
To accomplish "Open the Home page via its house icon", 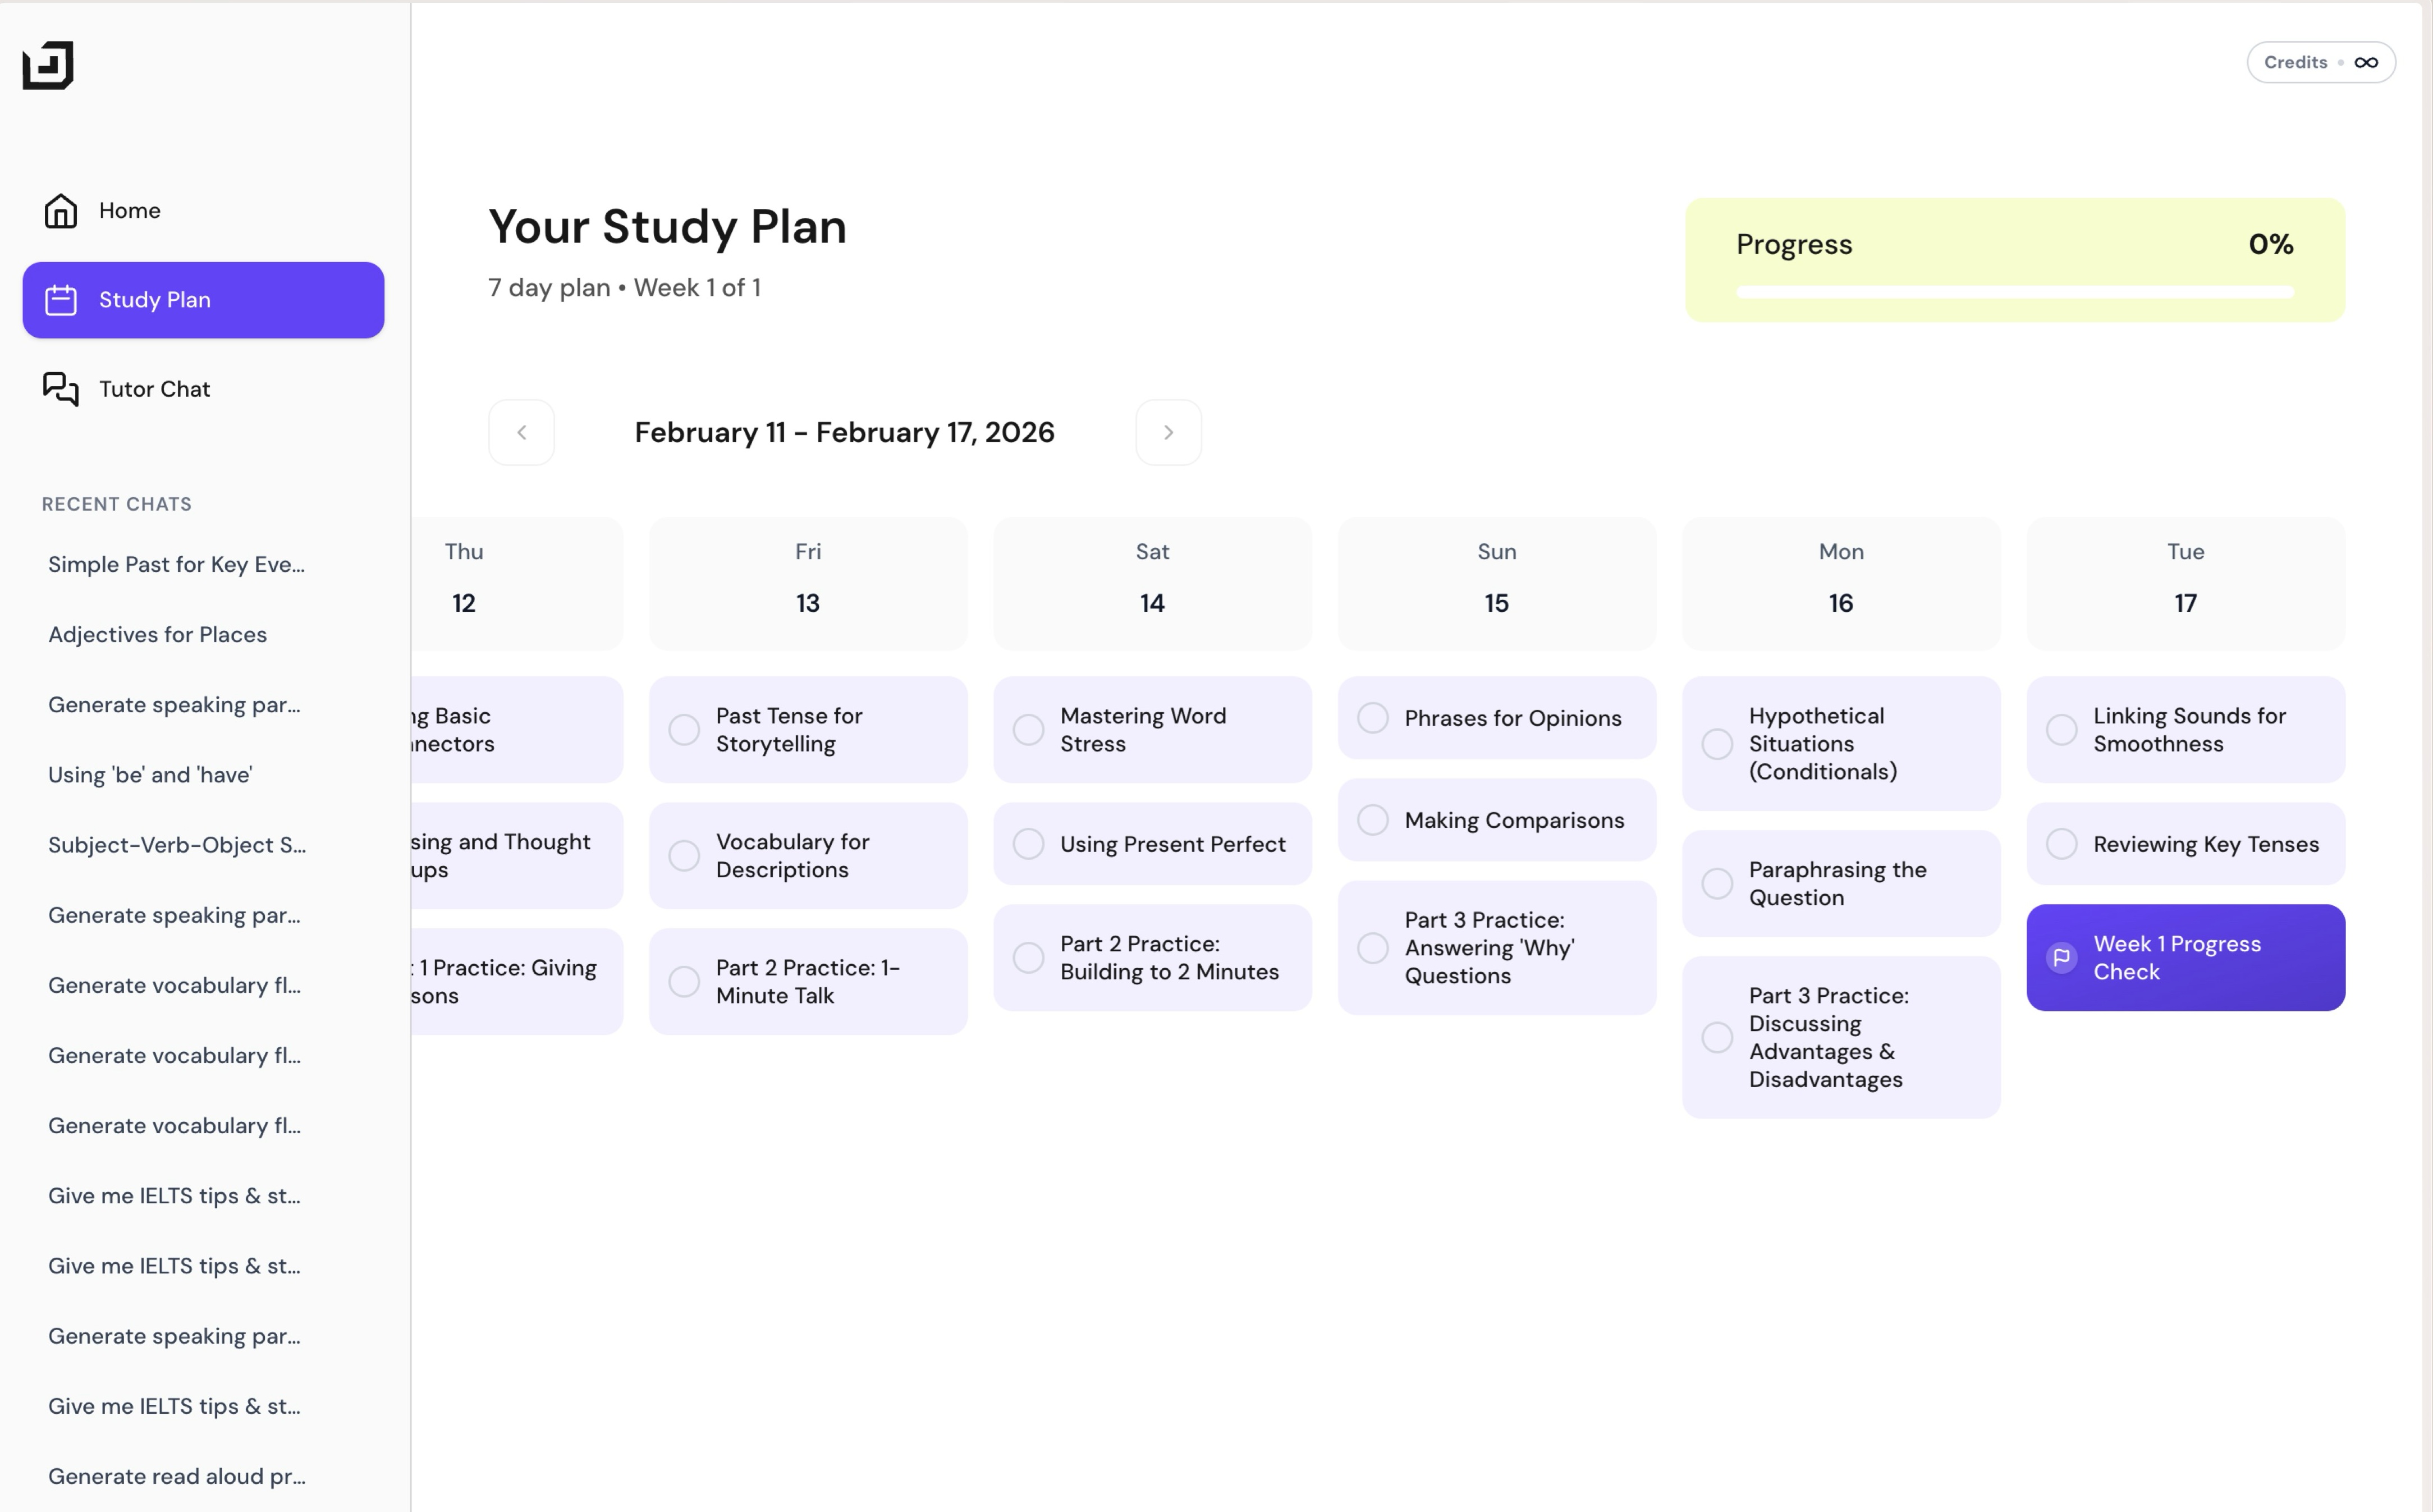I will point(60,210).
